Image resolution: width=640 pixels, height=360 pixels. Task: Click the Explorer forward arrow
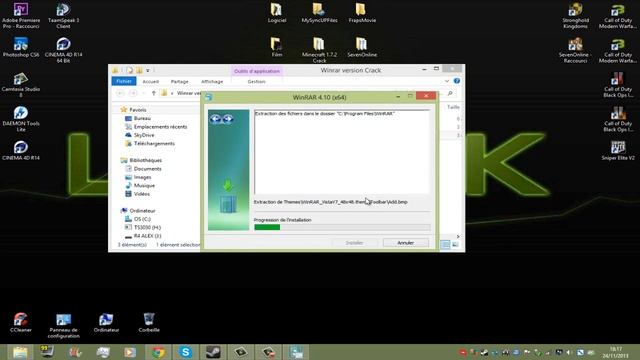133,93
